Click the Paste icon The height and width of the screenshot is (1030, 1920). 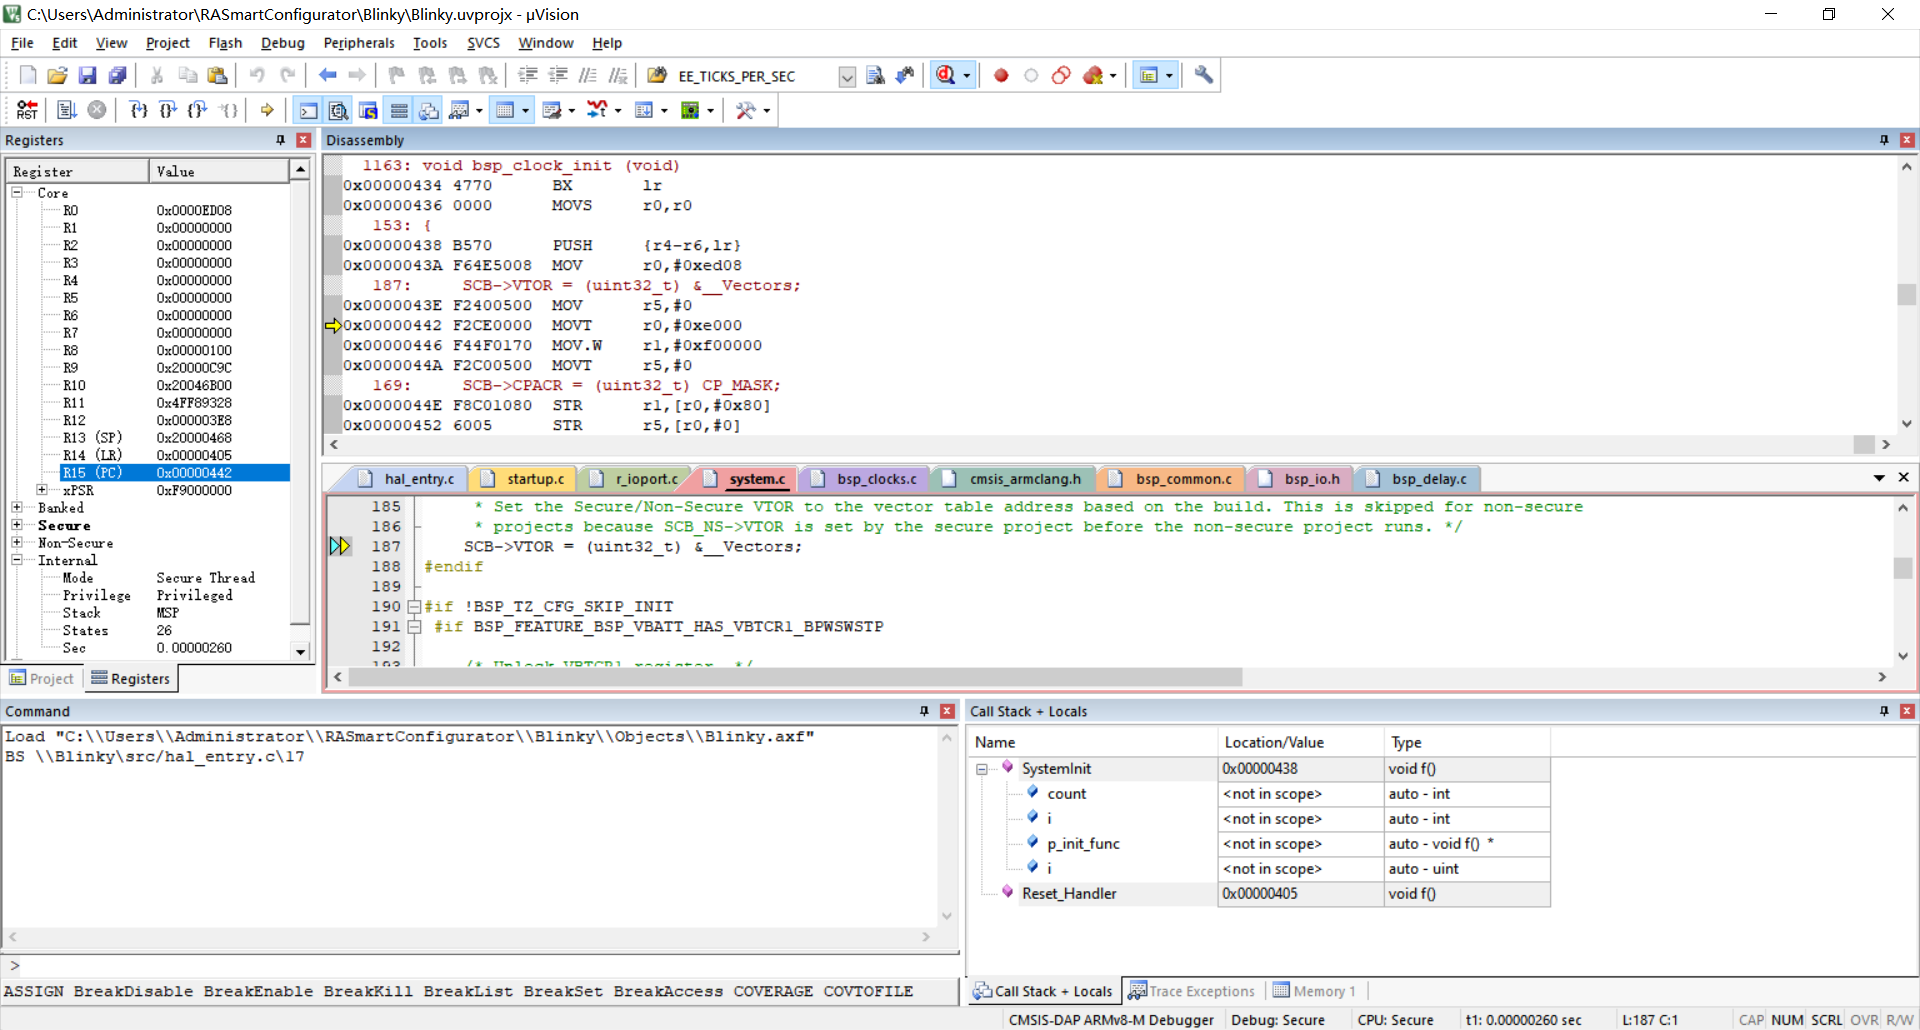click(x=217, y=75)
